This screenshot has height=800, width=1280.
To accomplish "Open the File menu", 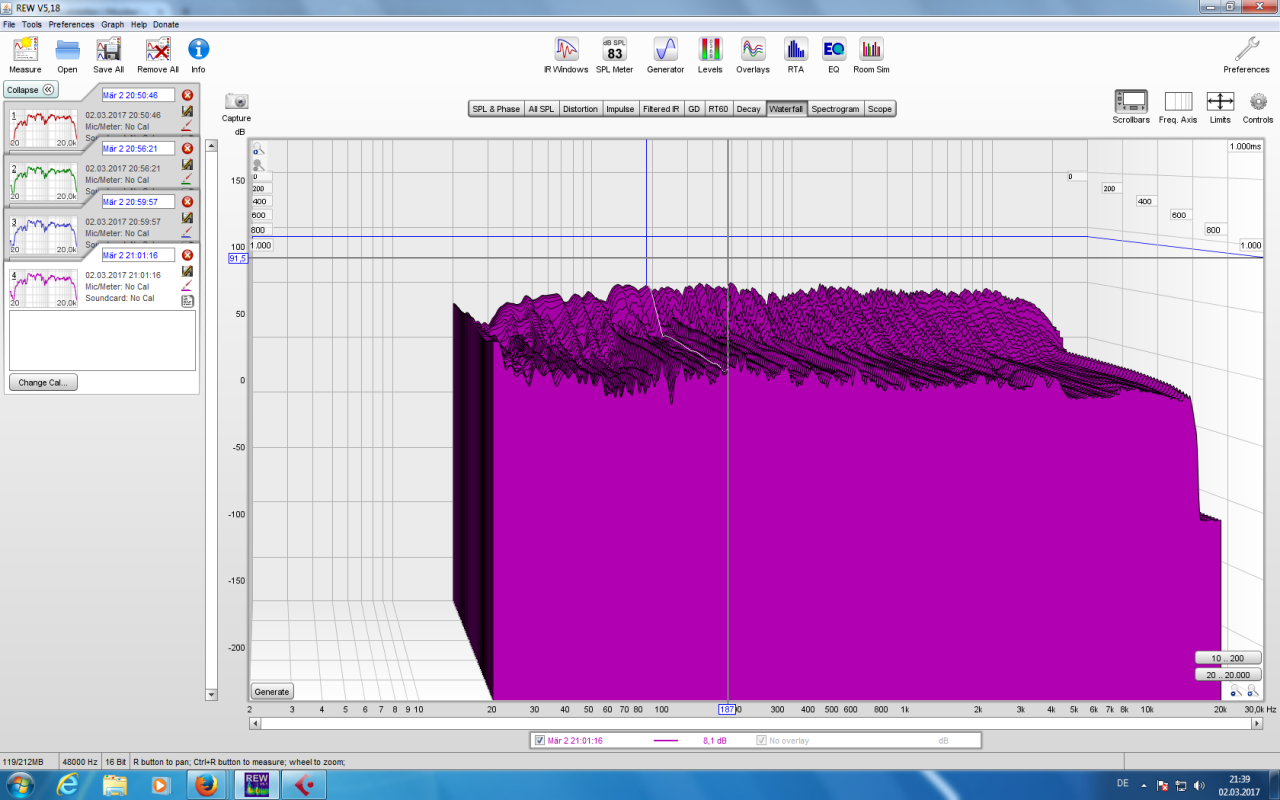I will (9, 24).
